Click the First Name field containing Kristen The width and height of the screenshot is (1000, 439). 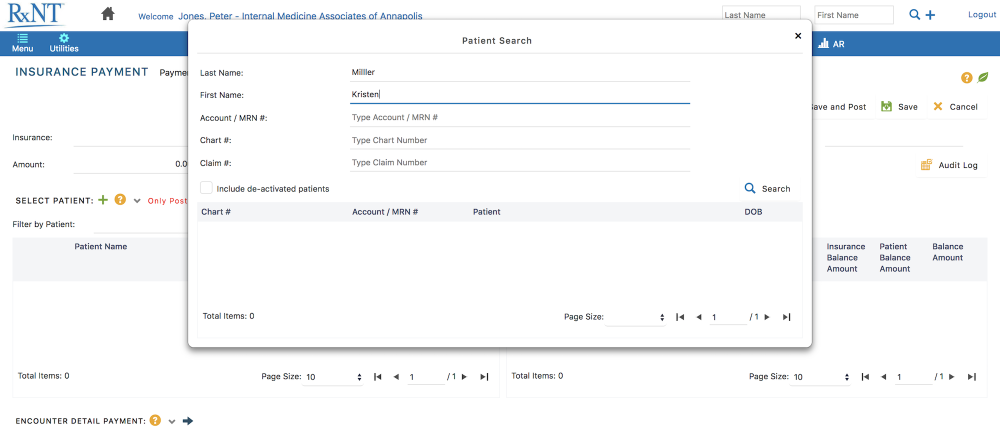click(x=520, y=94)
